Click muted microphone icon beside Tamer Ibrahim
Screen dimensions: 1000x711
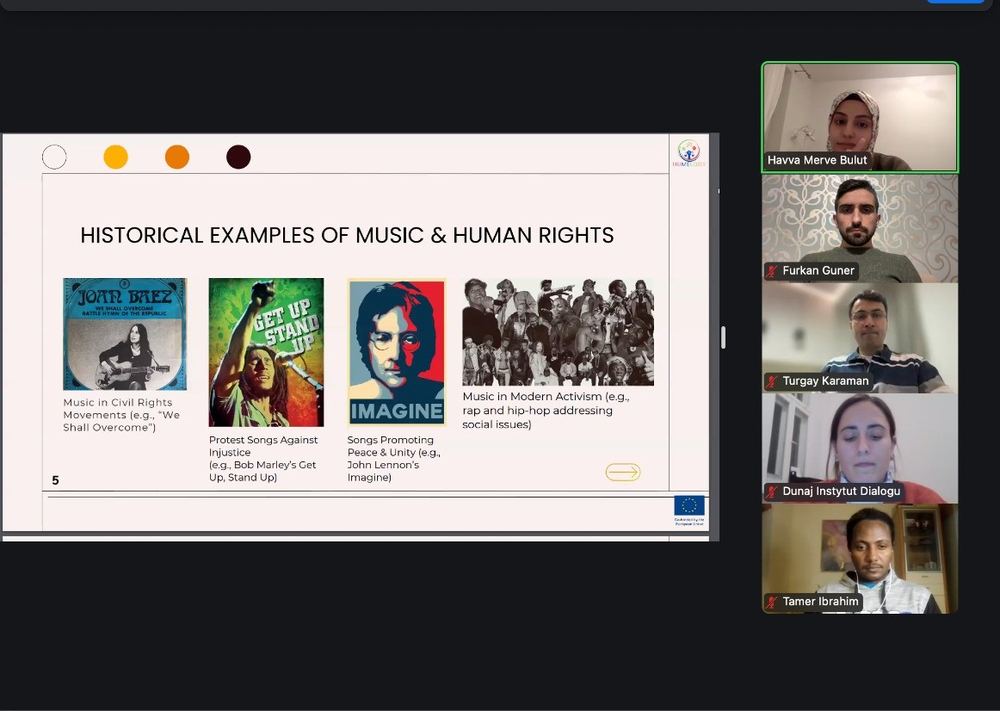(x=772, y=602)
